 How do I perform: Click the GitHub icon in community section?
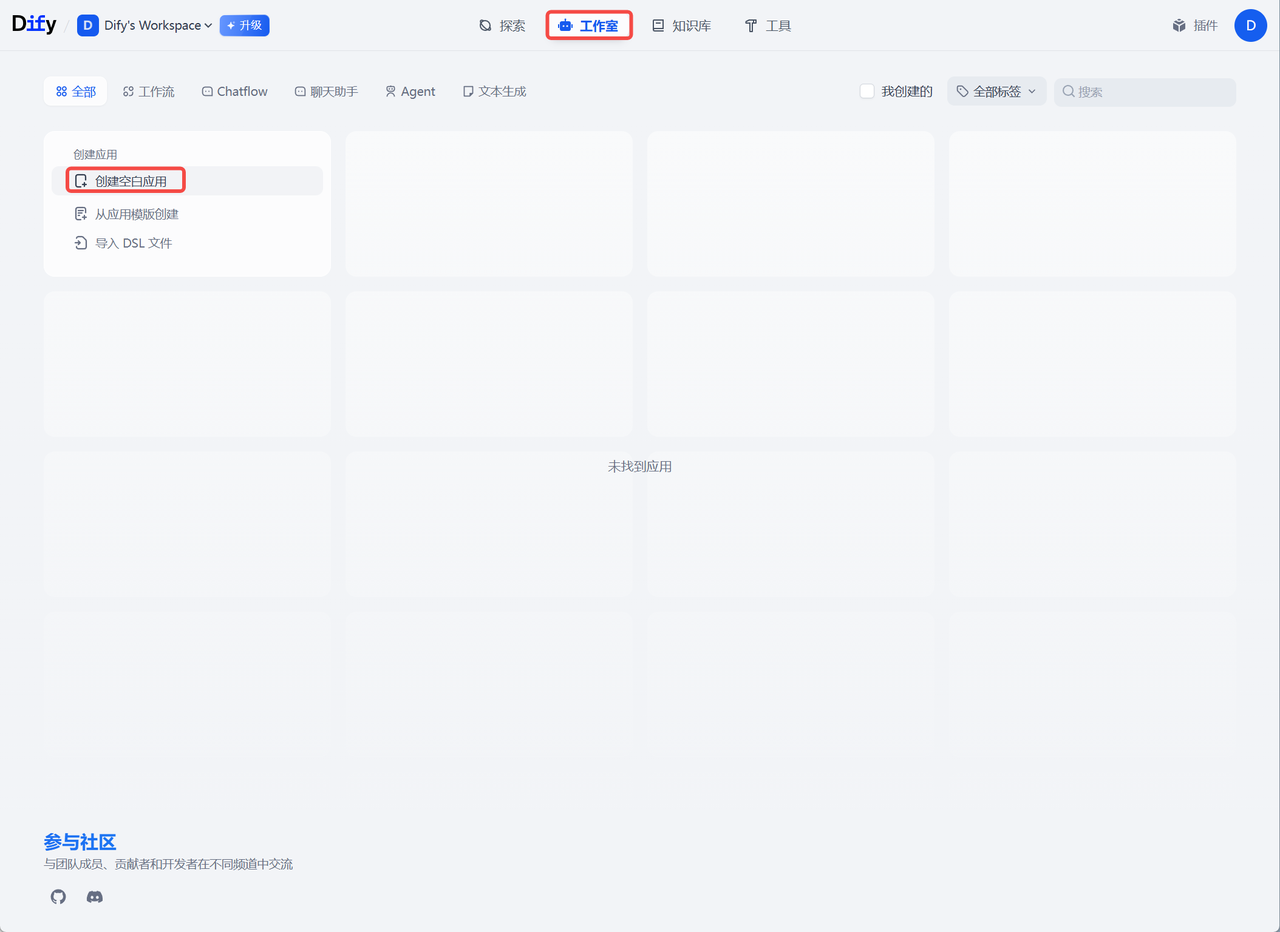(58, 897)
